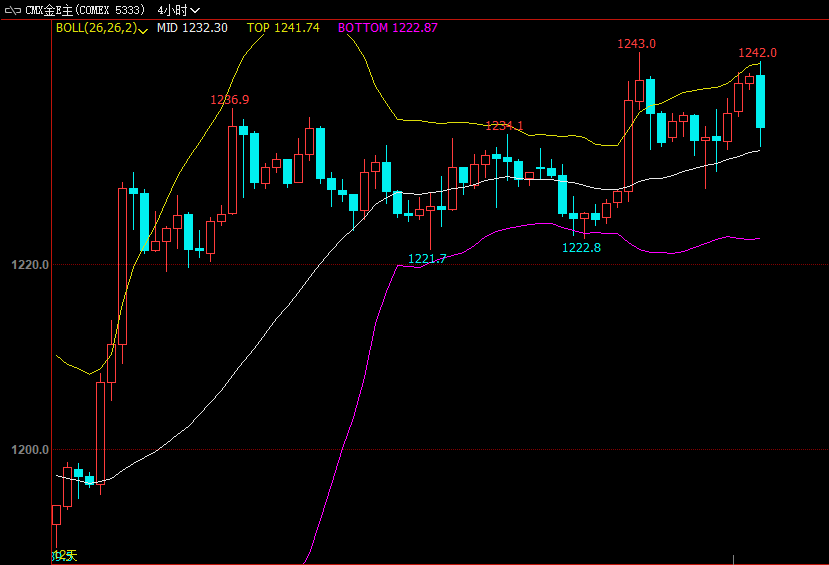The width and height of the screenshot is (829, 565).
Task: Click the 1221.7 low price label
Action: (x=427, y=258)
